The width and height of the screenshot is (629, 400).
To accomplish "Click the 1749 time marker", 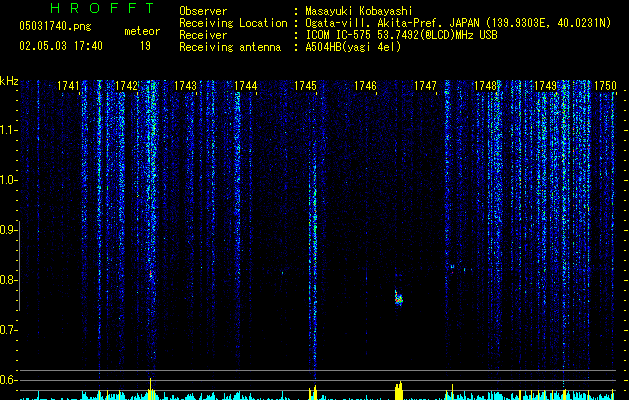I will point(546,86).
